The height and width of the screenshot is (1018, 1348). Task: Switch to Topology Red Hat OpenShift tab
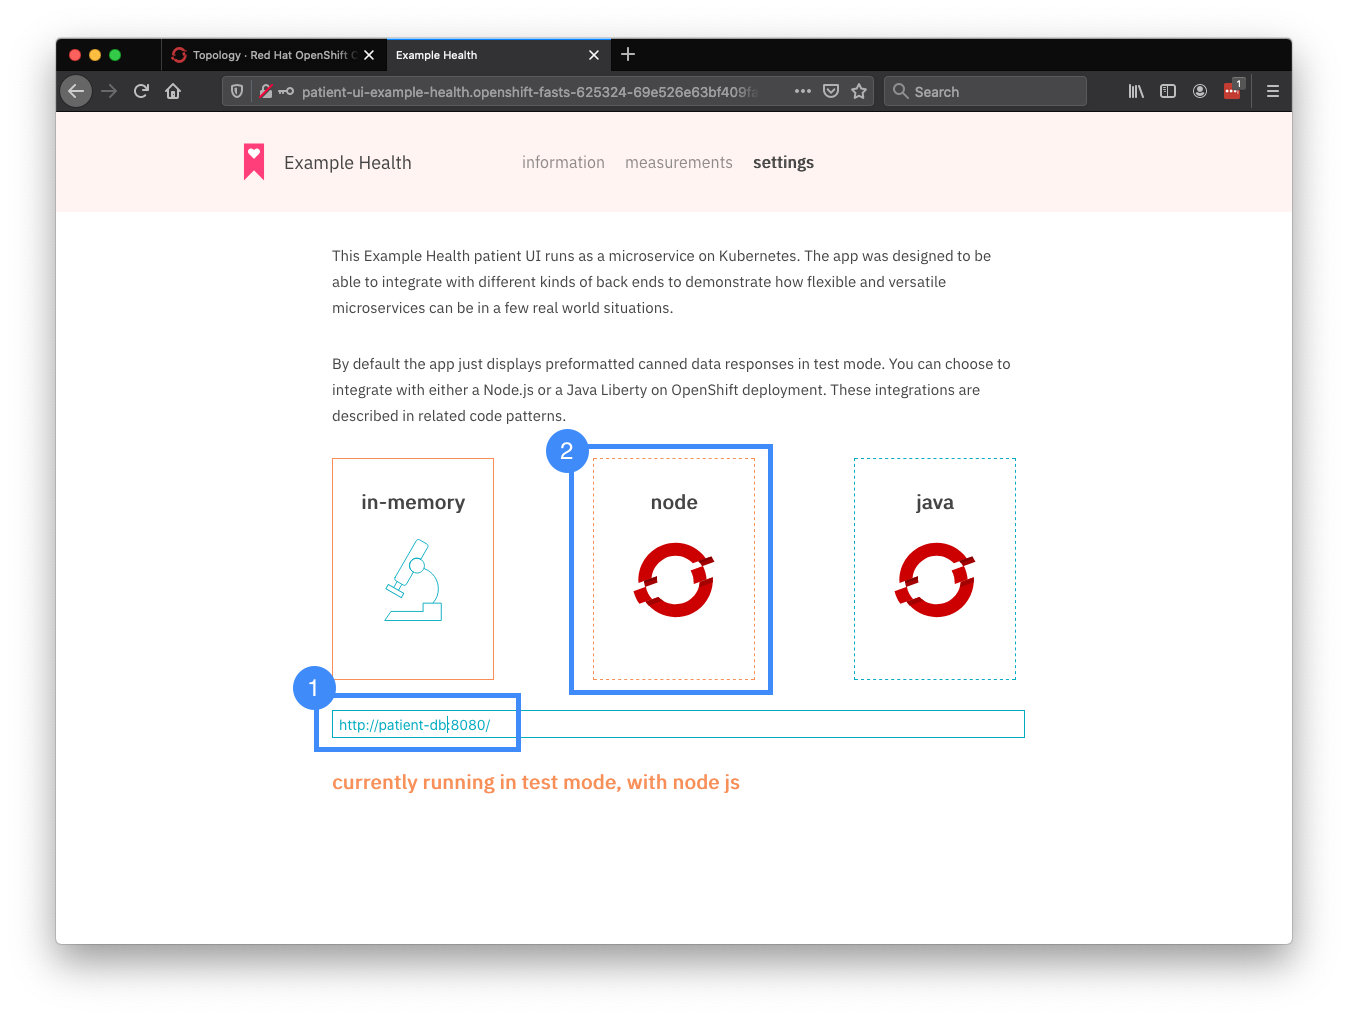[x=273, y=55]
